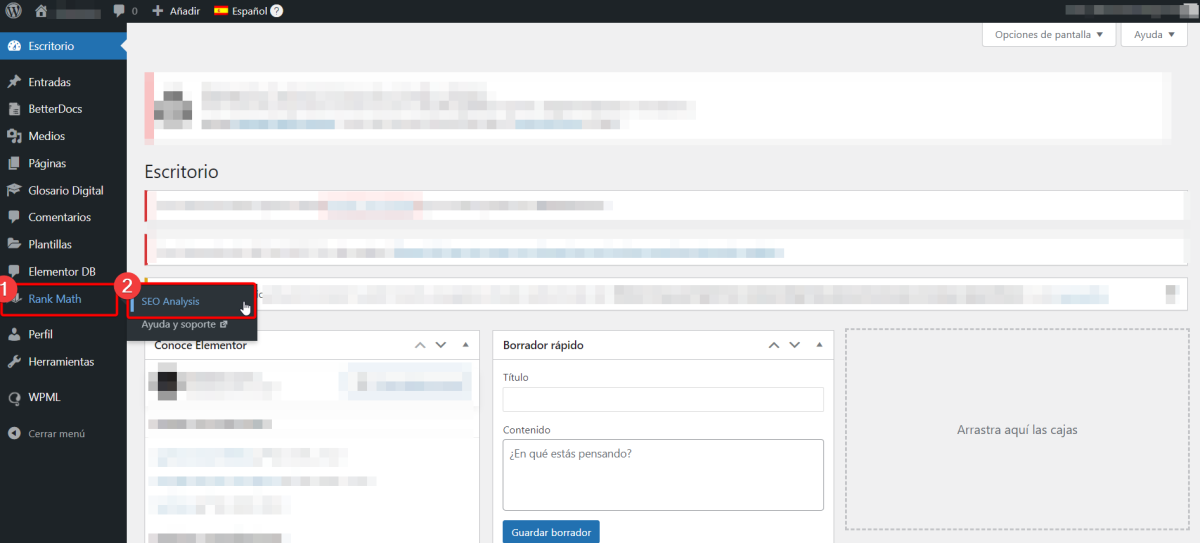
Task: Click the WPML logo icon in sidebar
Action: (14, 397)
